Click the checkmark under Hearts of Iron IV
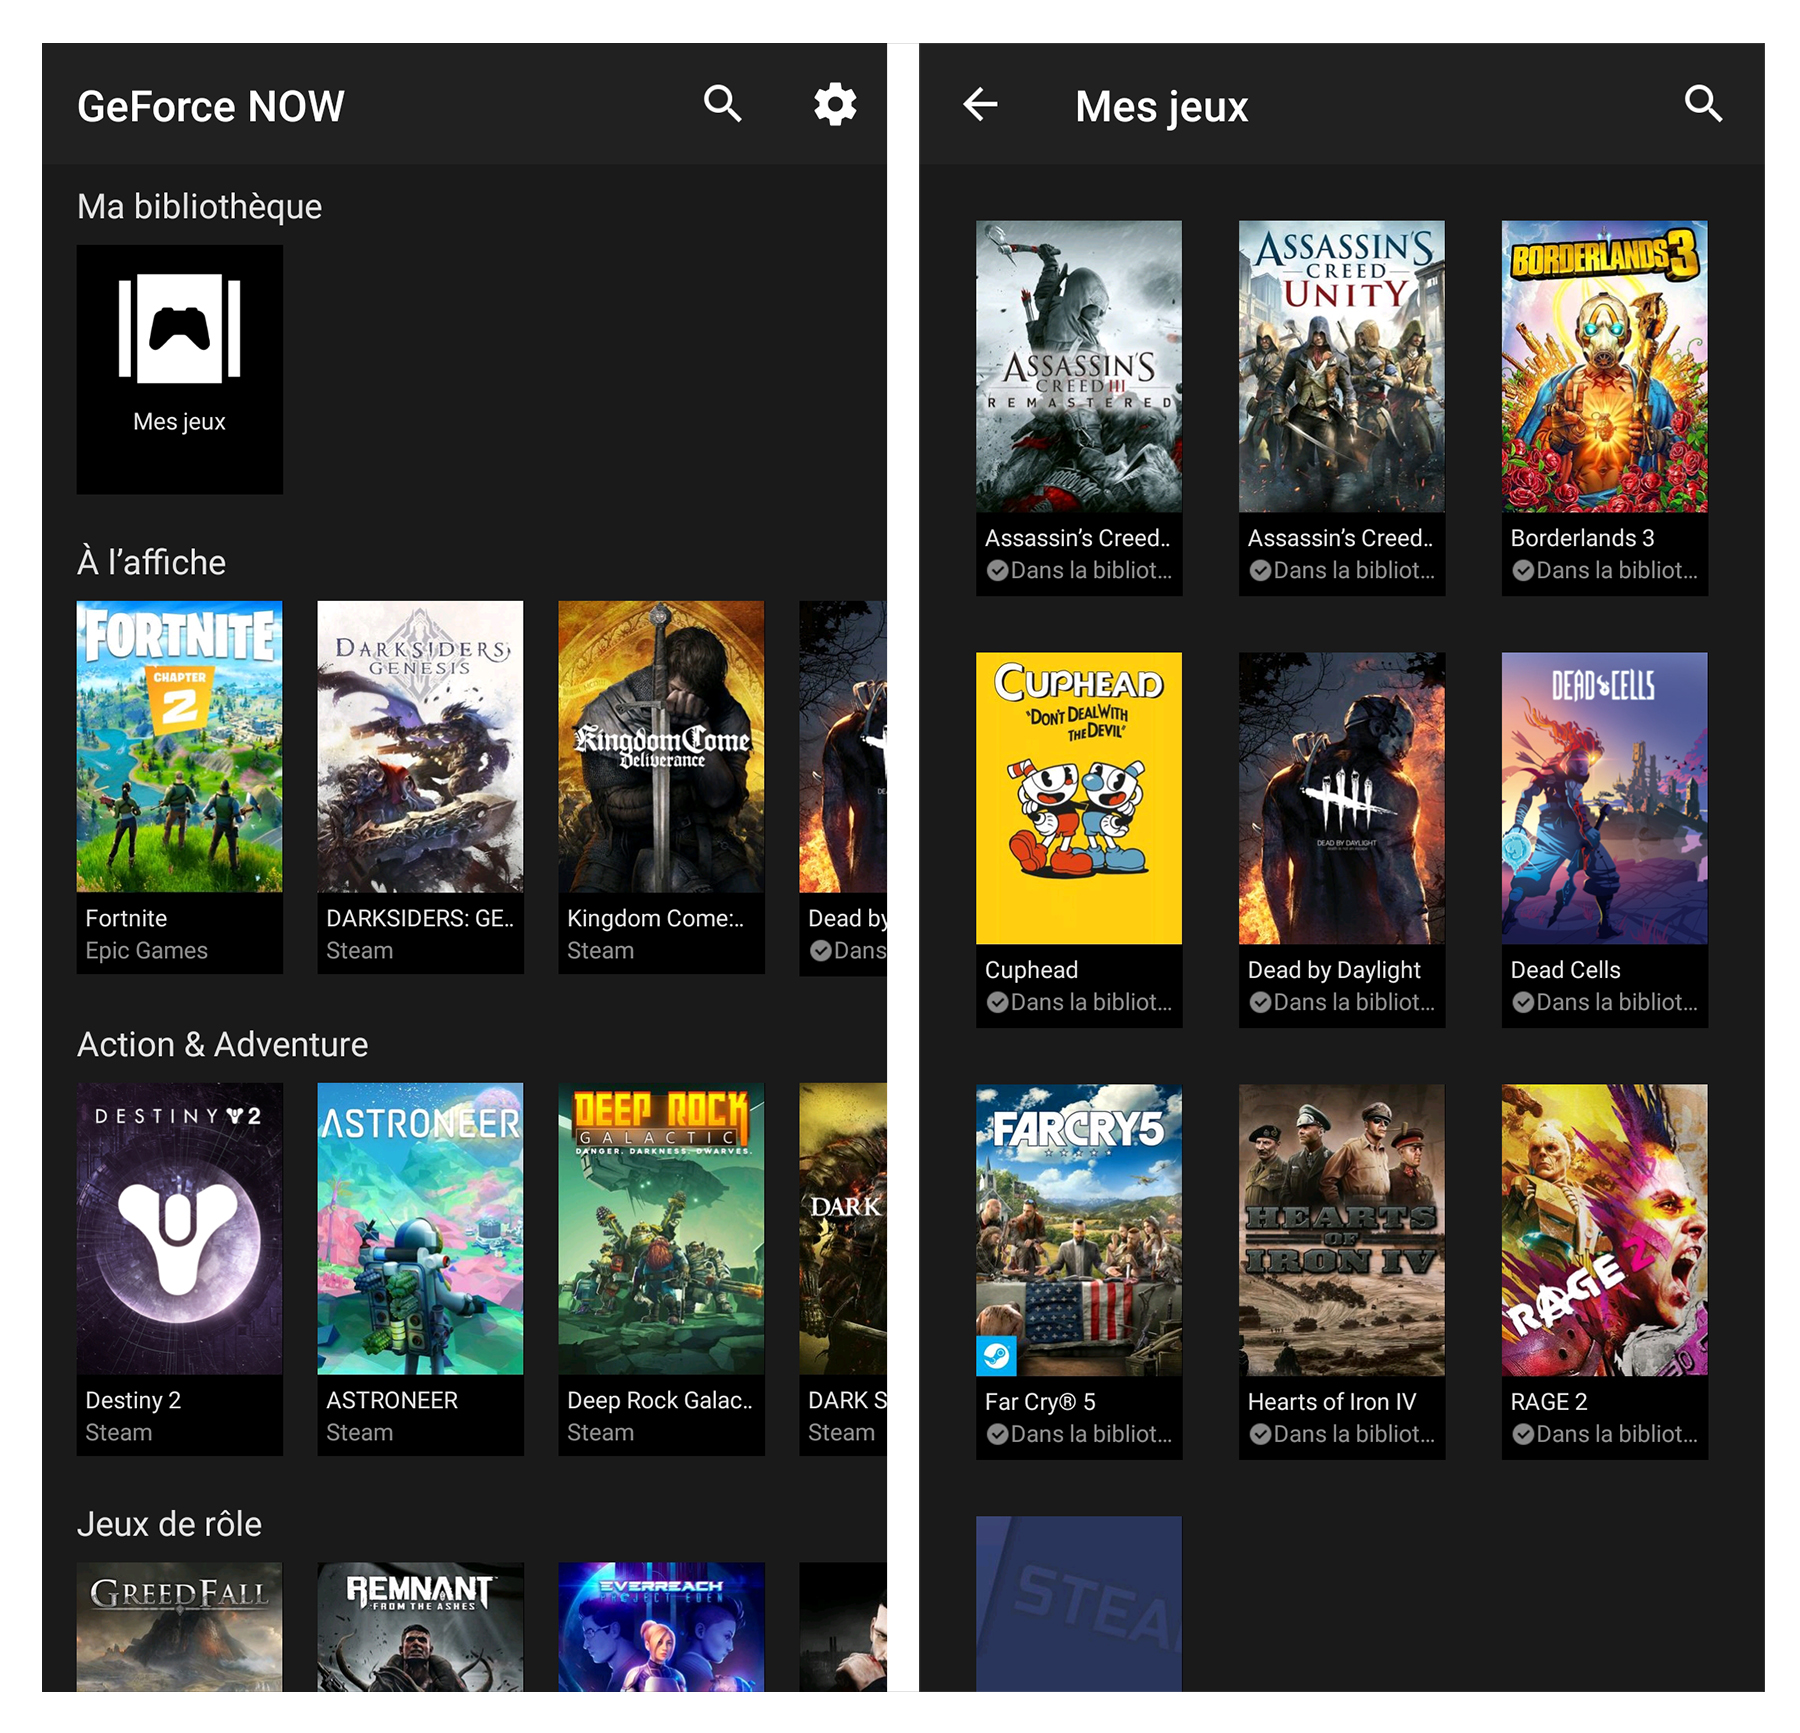1800x1733 pixels. tap(1260, 1434)
